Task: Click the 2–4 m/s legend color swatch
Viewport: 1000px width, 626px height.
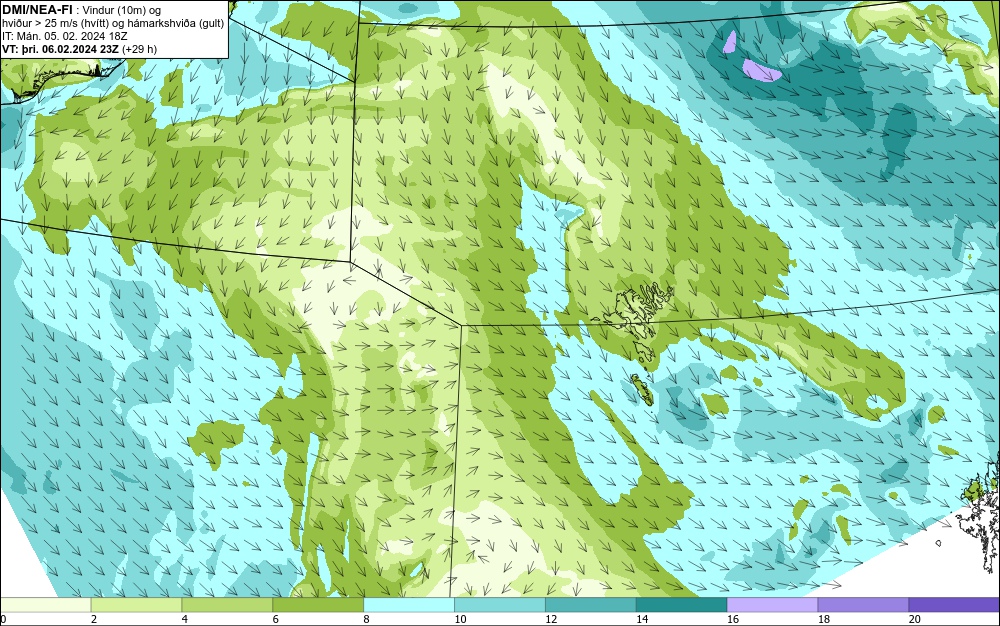Action: click(x=136, y=605)
